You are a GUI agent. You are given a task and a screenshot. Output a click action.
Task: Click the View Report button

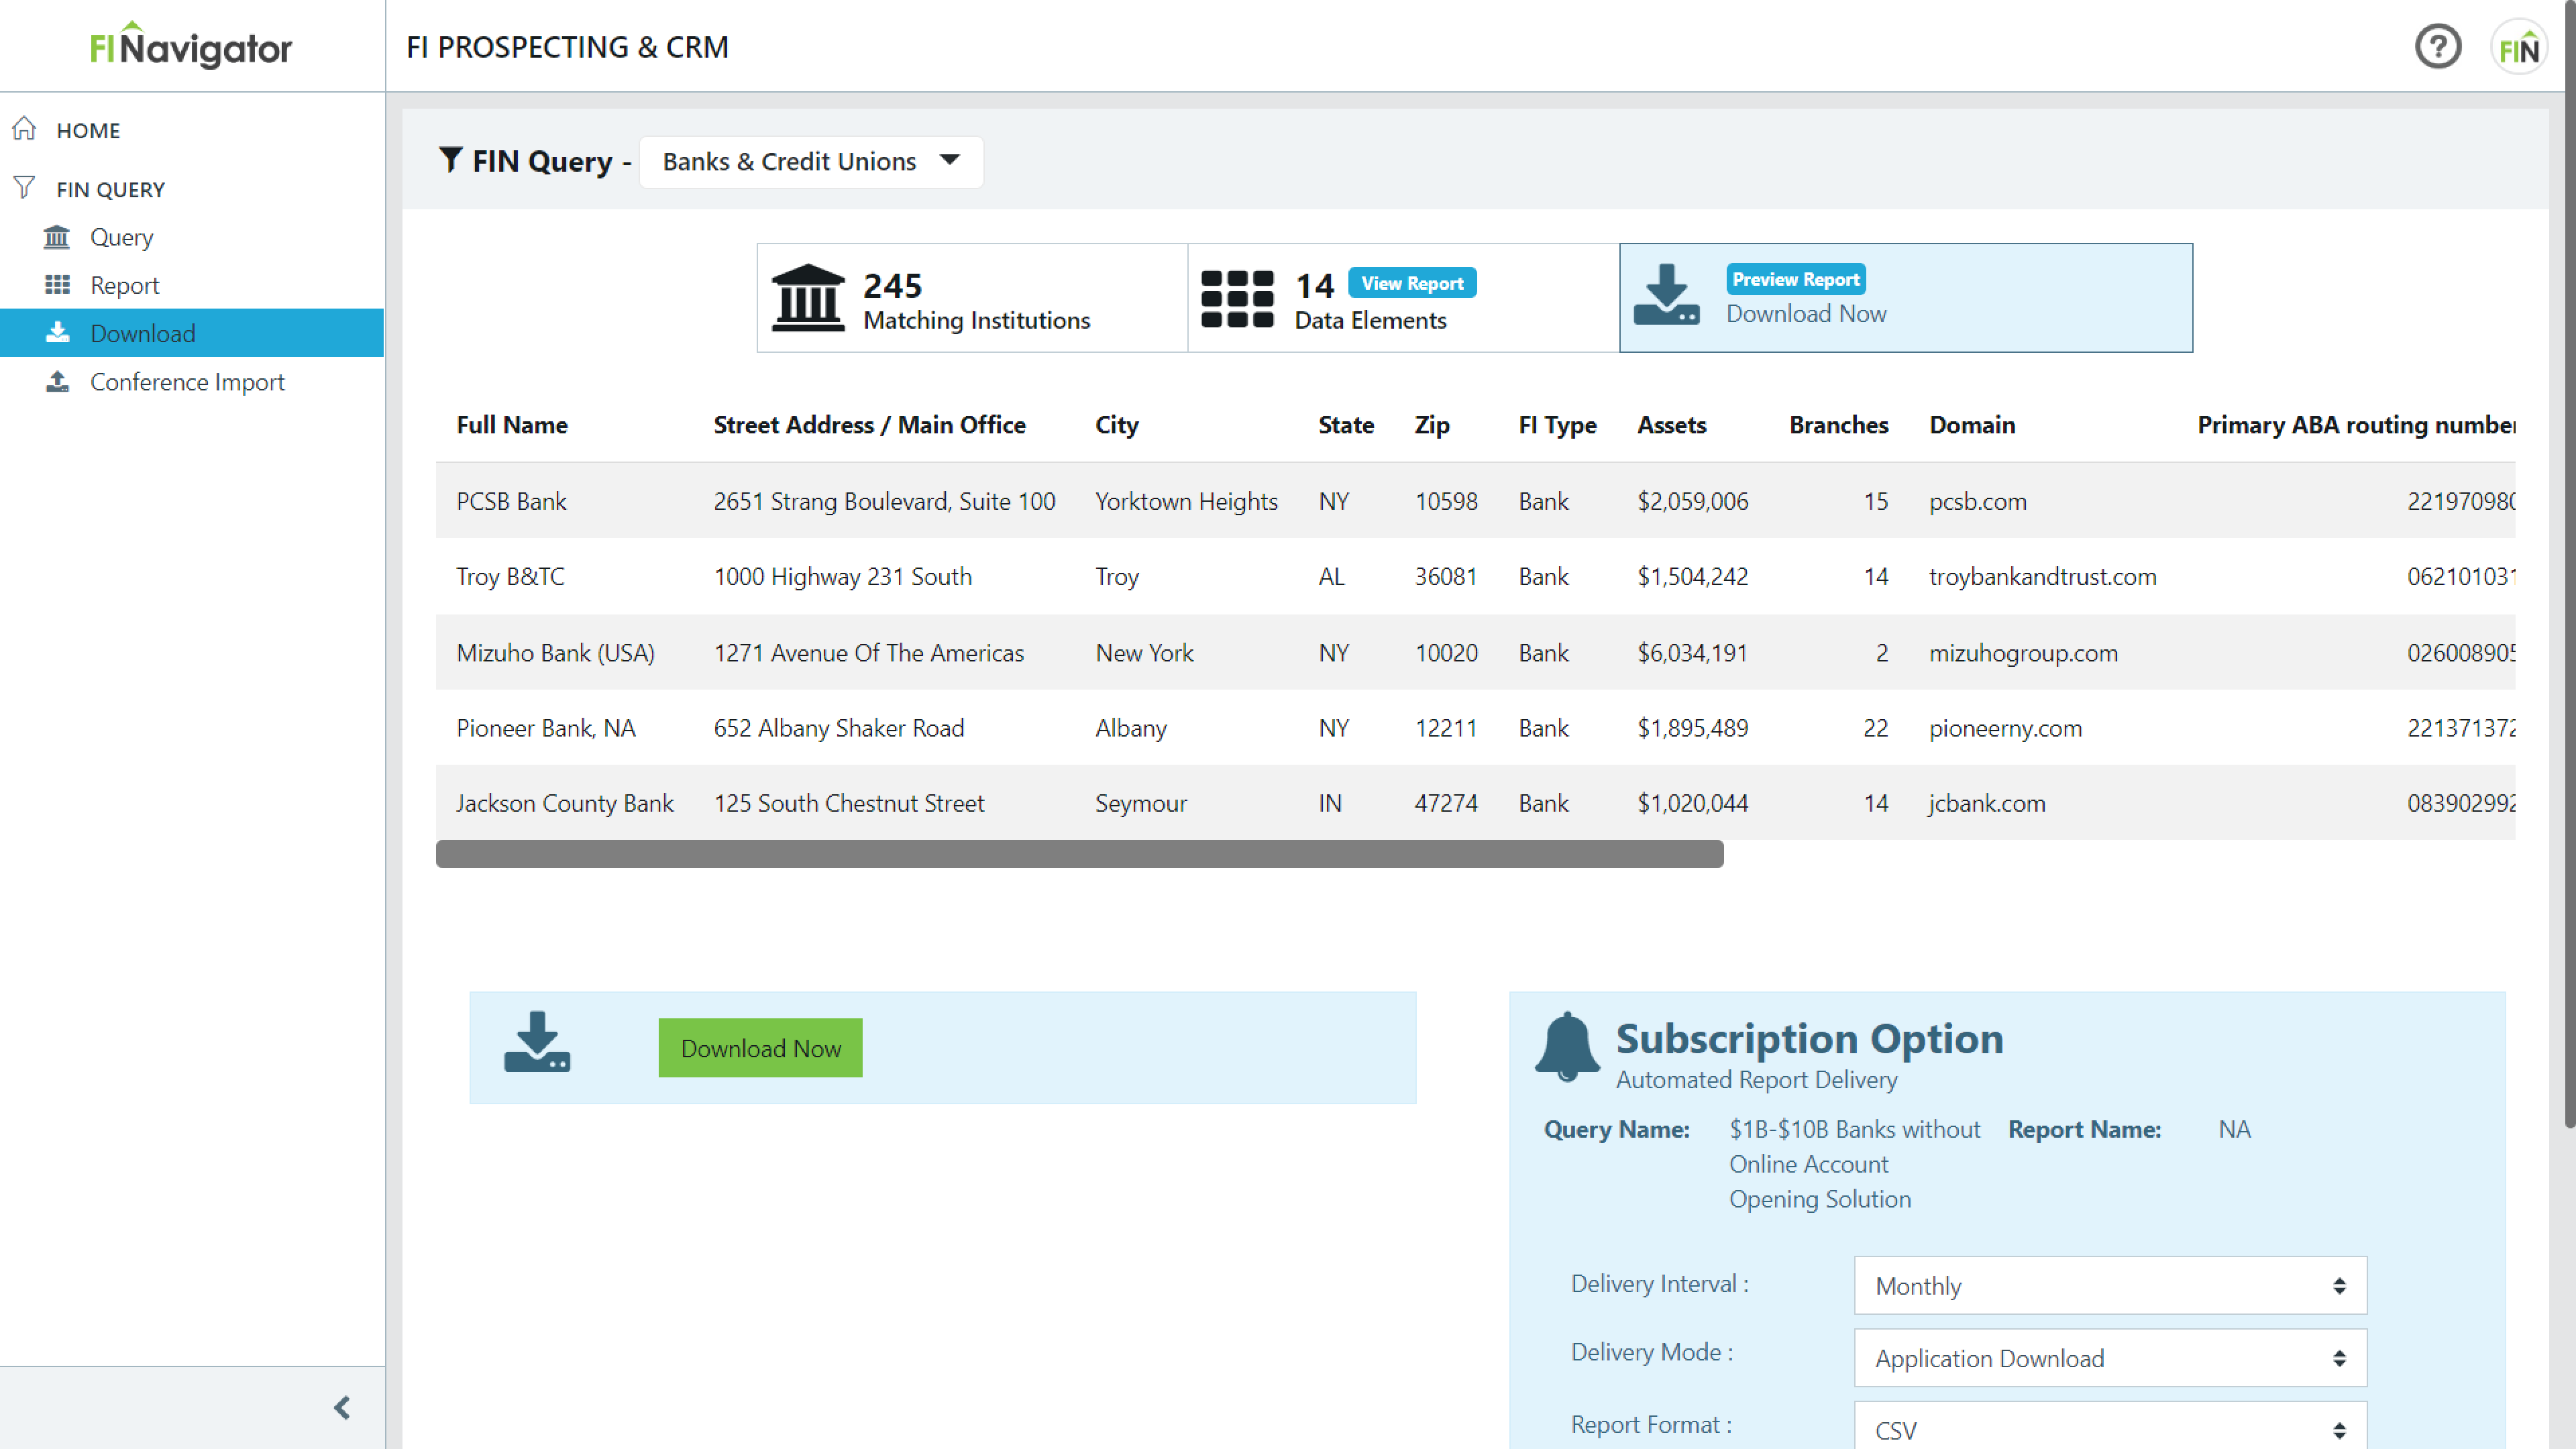point(1412,283)
